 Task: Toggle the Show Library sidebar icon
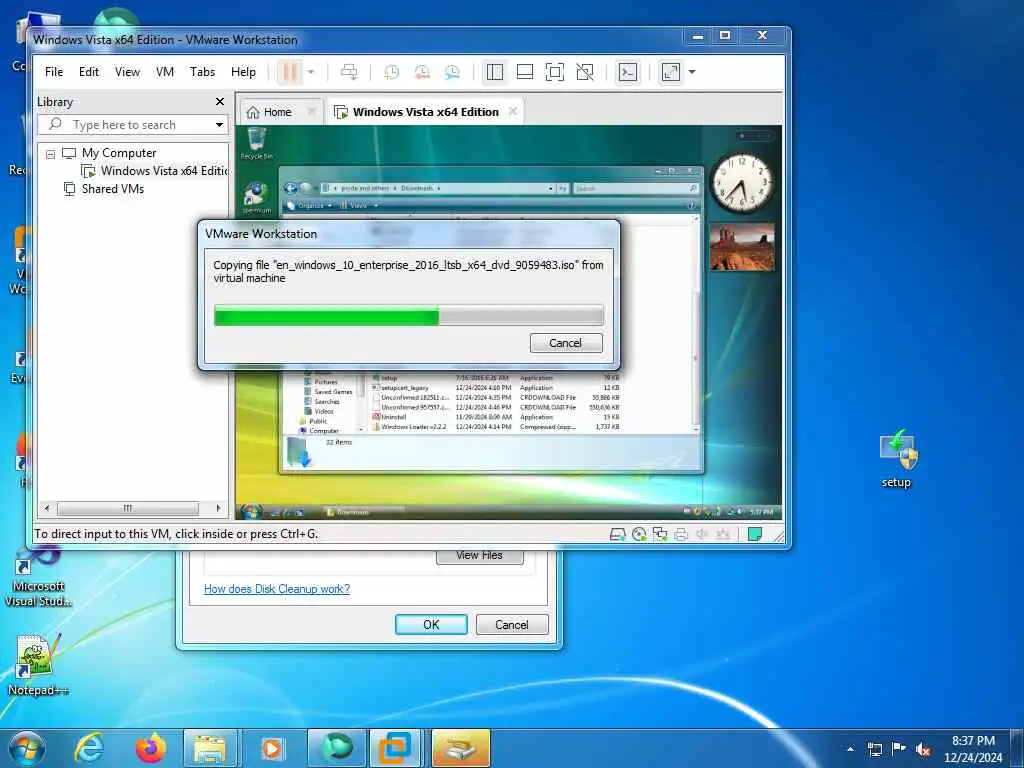coord(495,72)
